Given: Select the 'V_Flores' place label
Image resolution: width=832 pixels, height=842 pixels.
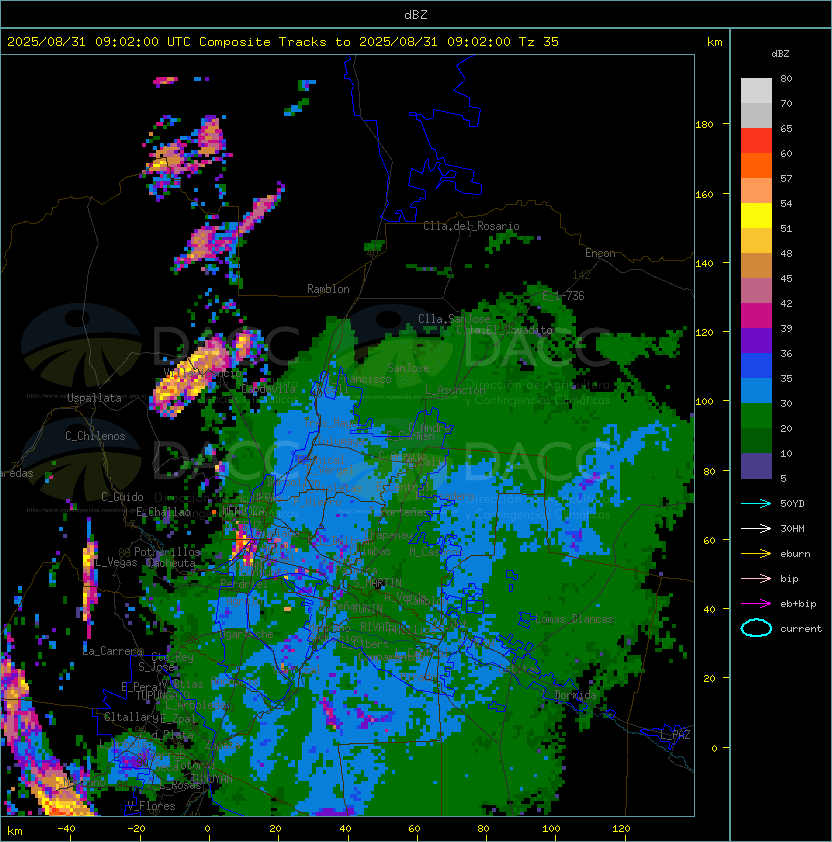Looking at the screenshot, I should (x=151, y=806).
